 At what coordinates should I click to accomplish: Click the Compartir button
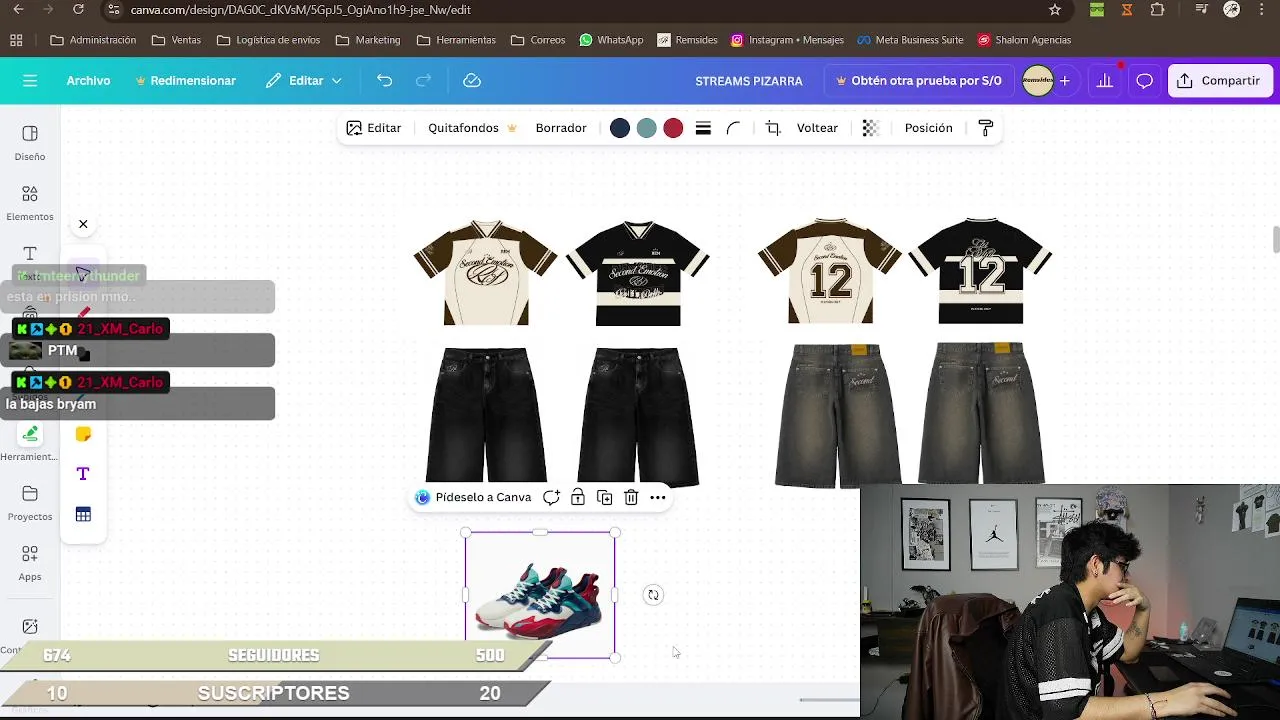click(x=1220, y=81)
